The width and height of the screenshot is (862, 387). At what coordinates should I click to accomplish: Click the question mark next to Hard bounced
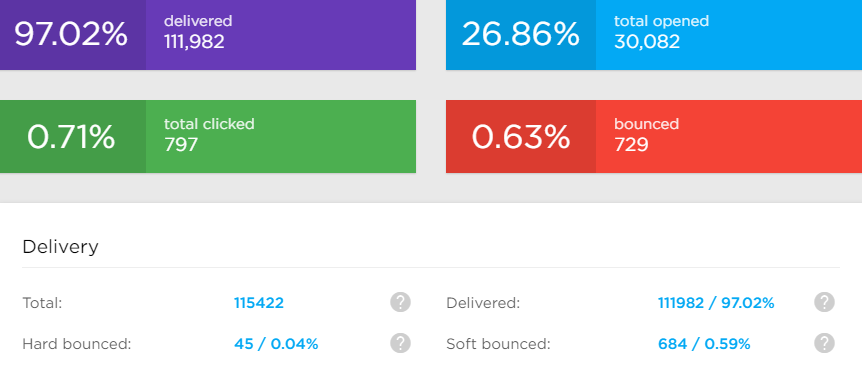pos(400,343)
